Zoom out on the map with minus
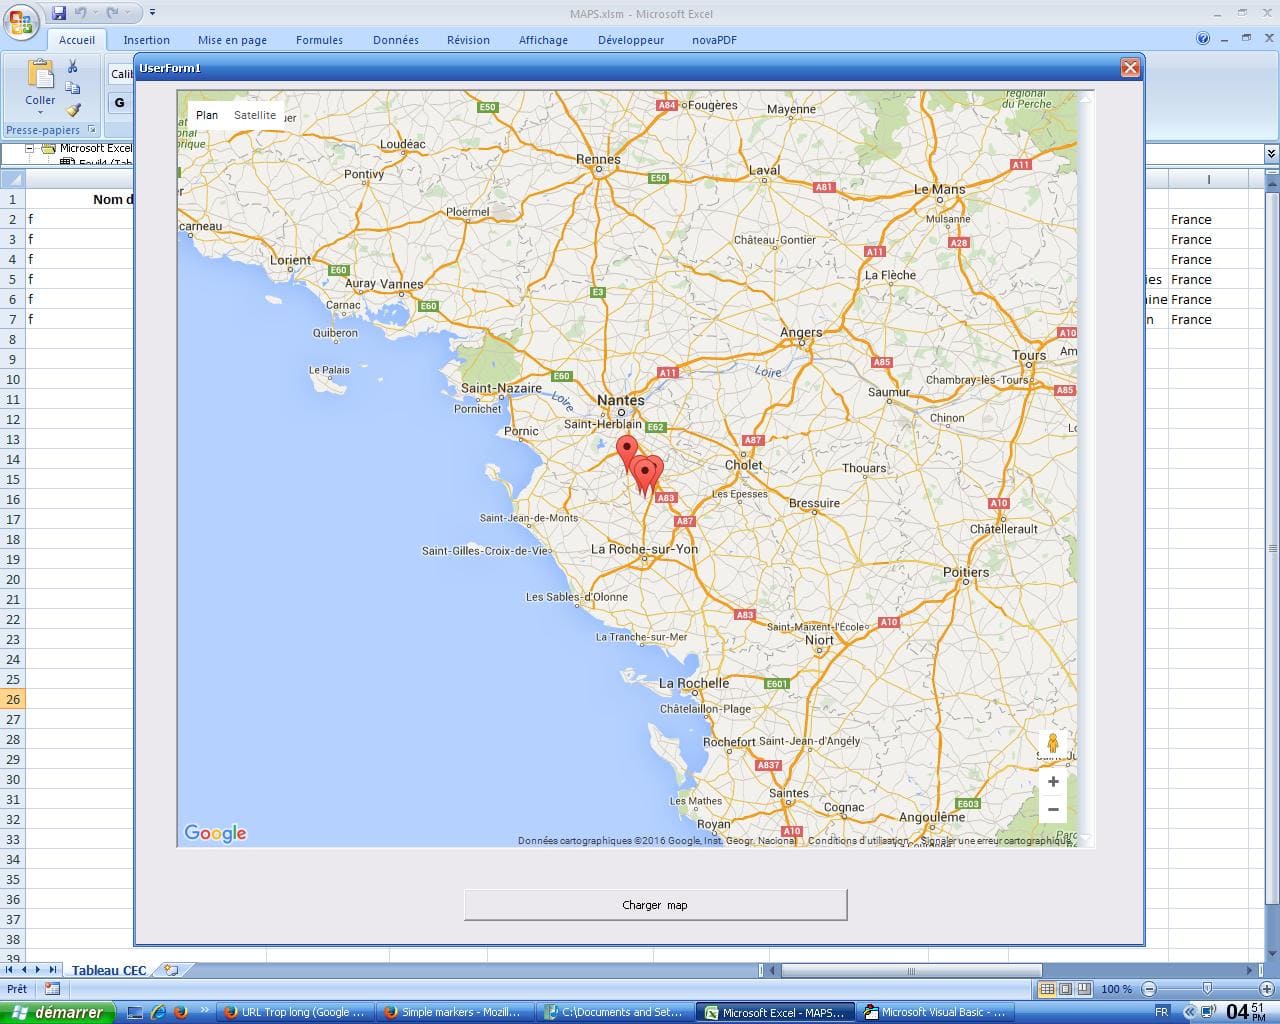The width and height of the screenshot is (1280, 1024). click(1053, 809)
